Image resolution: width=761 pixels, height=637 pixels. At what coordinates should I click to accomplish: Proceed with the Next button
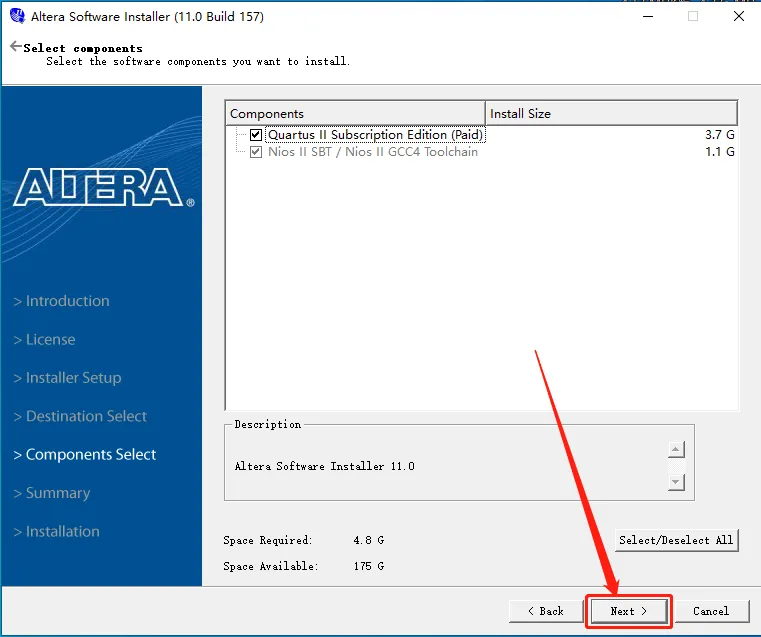[x=629, y=611]
